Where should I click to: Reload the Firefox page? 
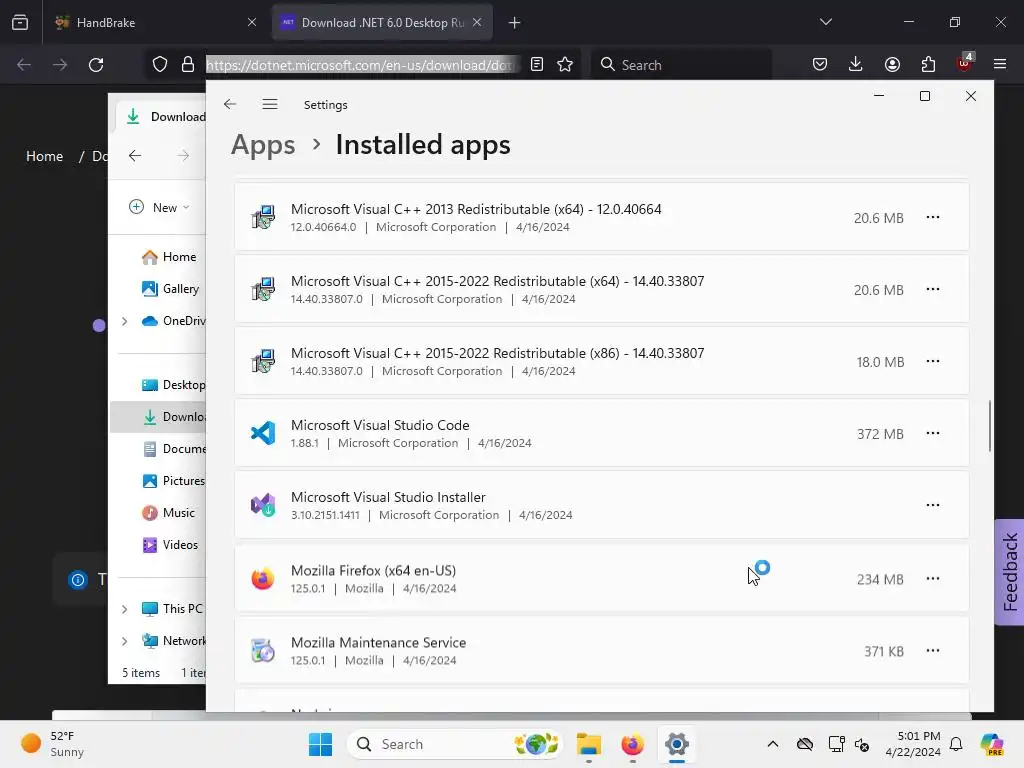(x=96, y=65)
